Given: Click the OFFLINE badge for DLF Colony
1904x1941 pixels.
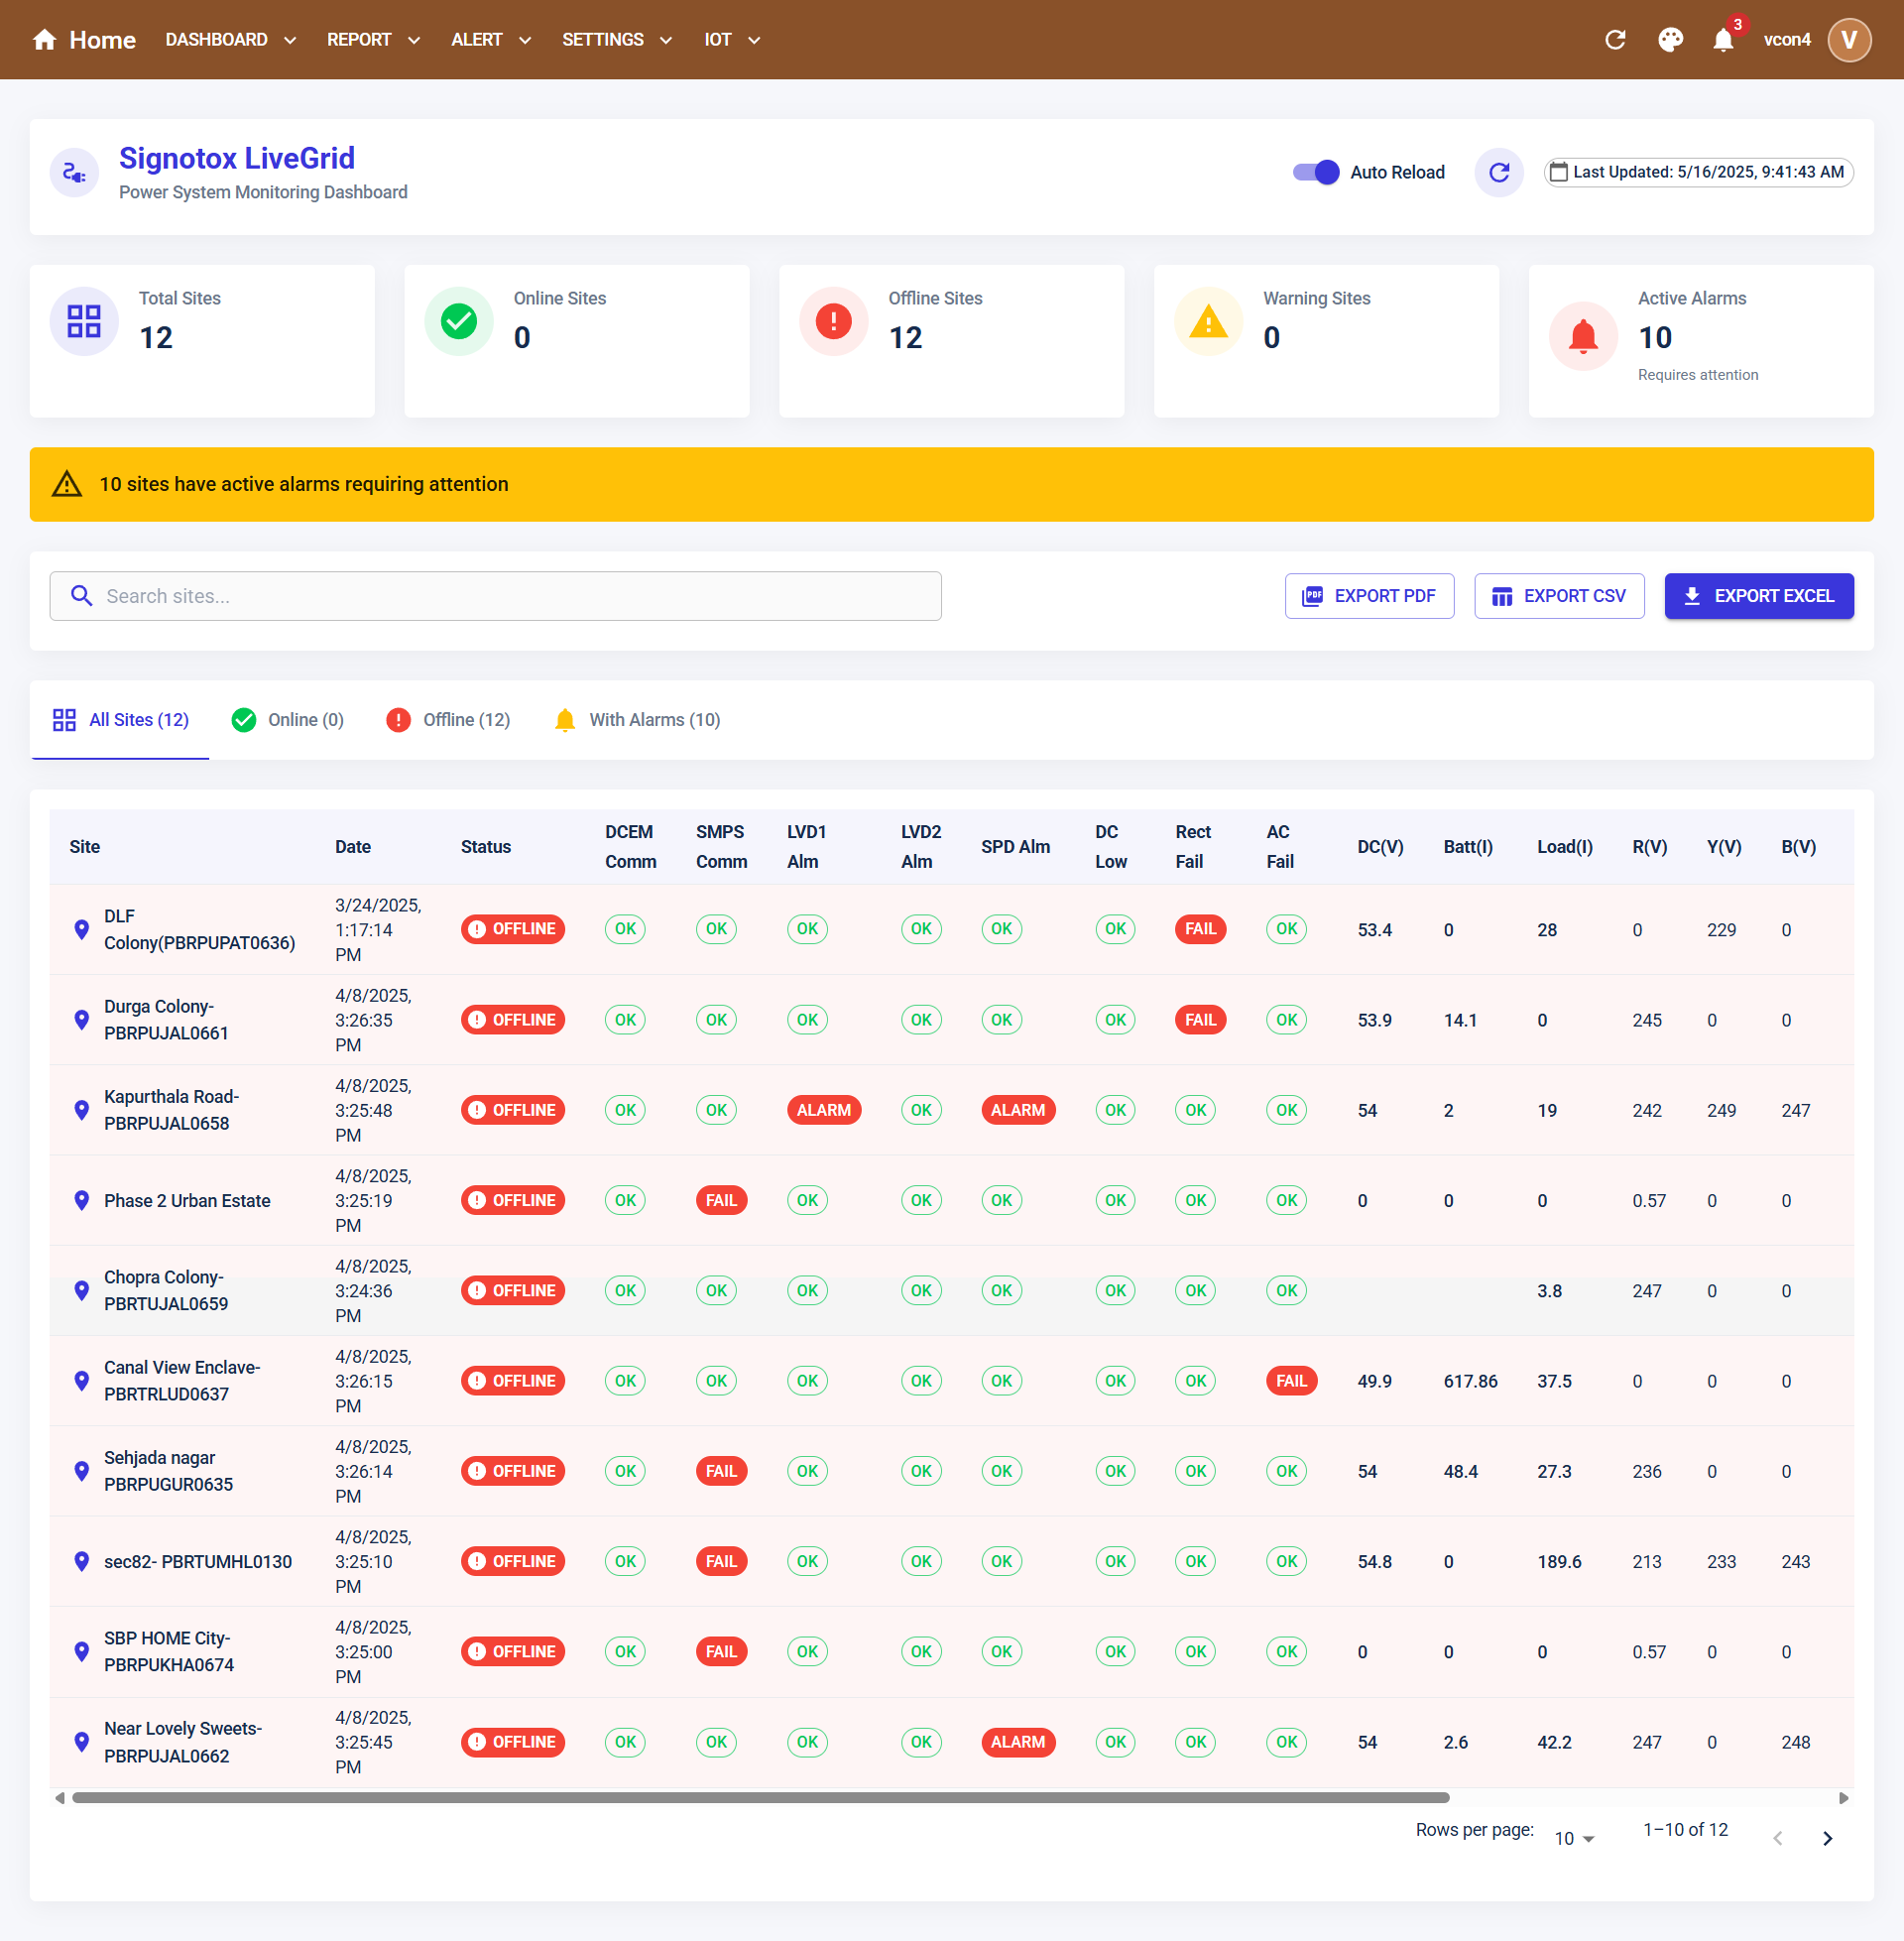Looking at the screenshot, I should pos(513,929).
